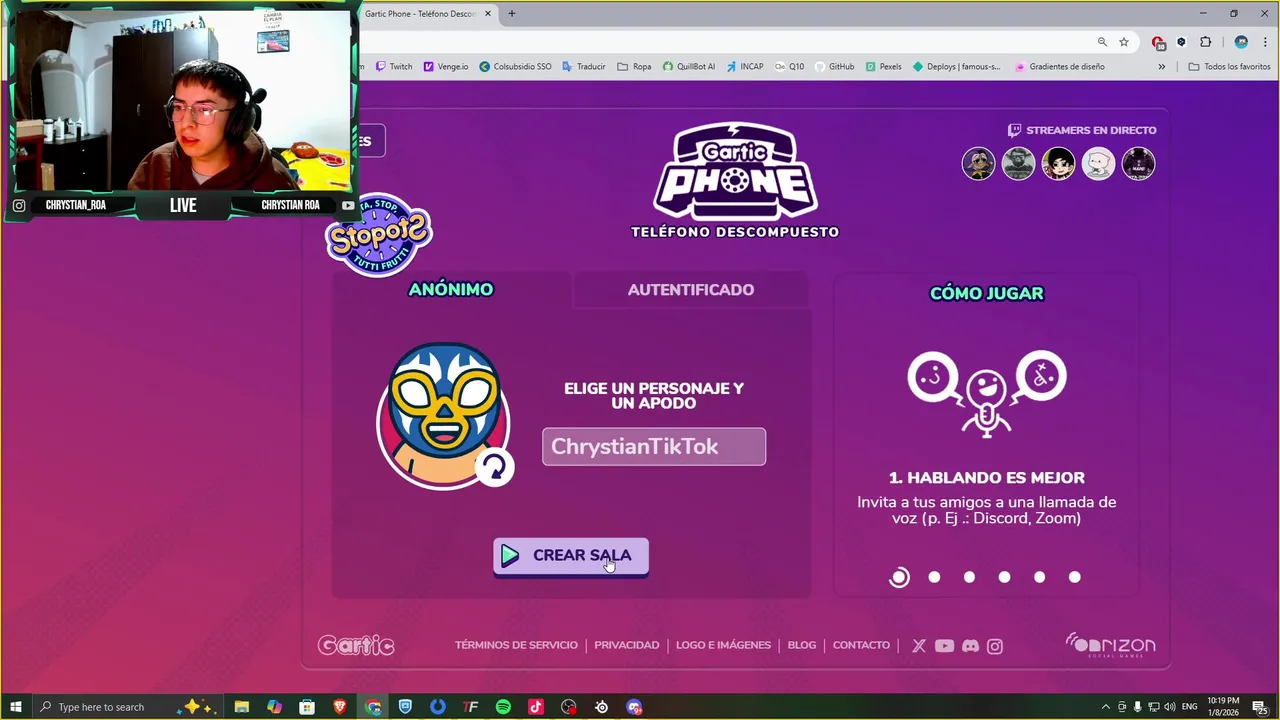Click the Crear Sala button
This screenshot has width=1280, height=720.
[571, 556]
